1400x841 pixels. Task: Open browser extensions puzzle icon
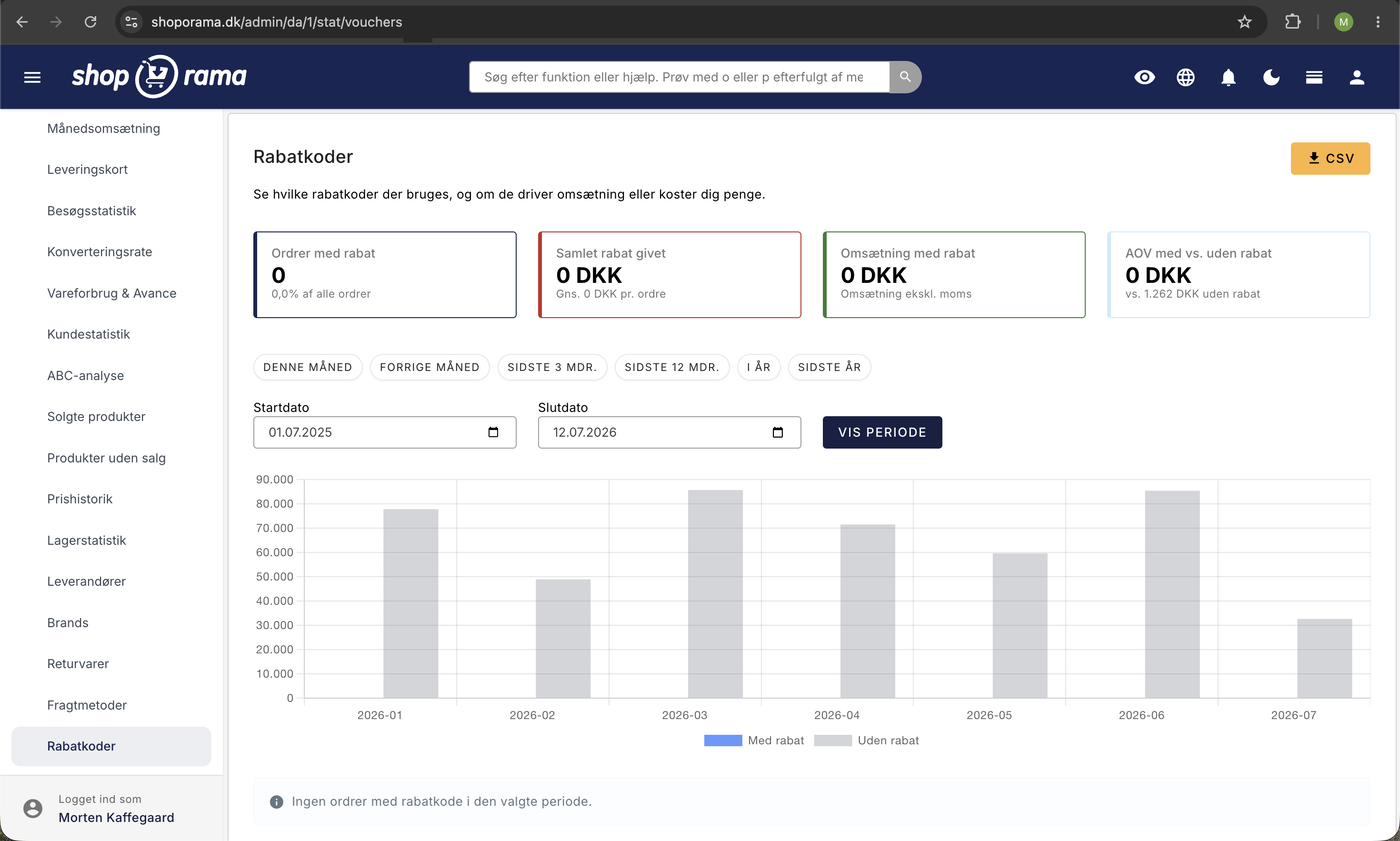[x=1293, y=21]
